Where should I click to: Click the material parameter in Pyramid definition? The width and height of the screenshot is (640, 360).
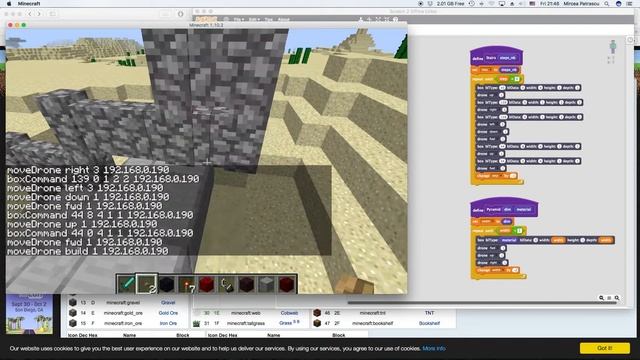click(x=523, y=209)
